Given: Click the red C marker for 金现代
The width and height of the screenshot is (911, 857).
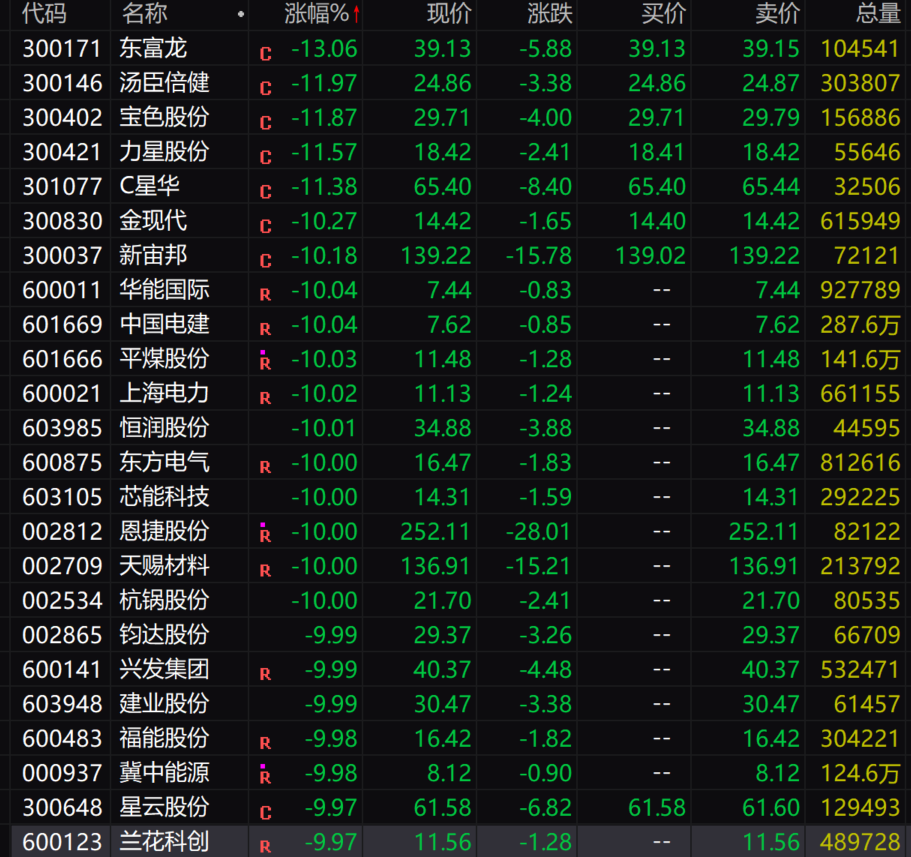Looking at the screenshot, I should pyautogui.click(x=266, y=226).
